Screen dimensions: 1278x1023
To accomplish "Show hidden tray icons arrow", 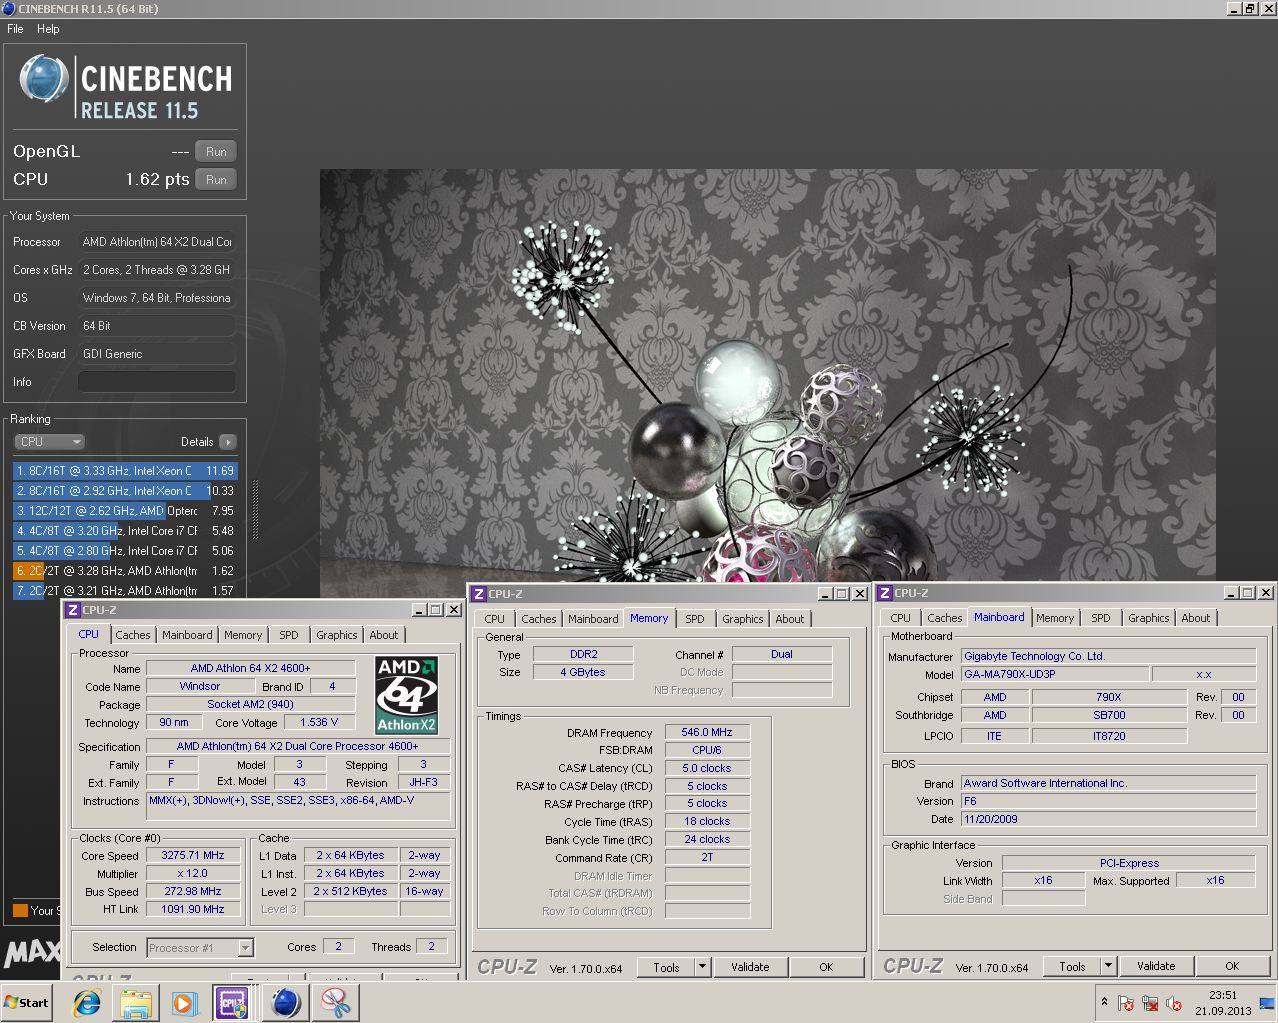I will coord(1104,1002).
